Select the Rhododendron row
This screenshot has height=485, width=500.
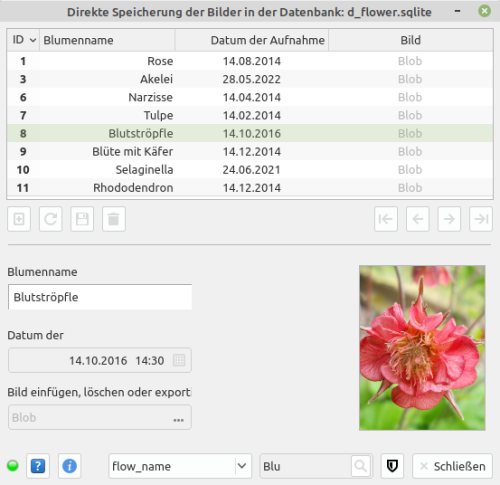[250, 188]
